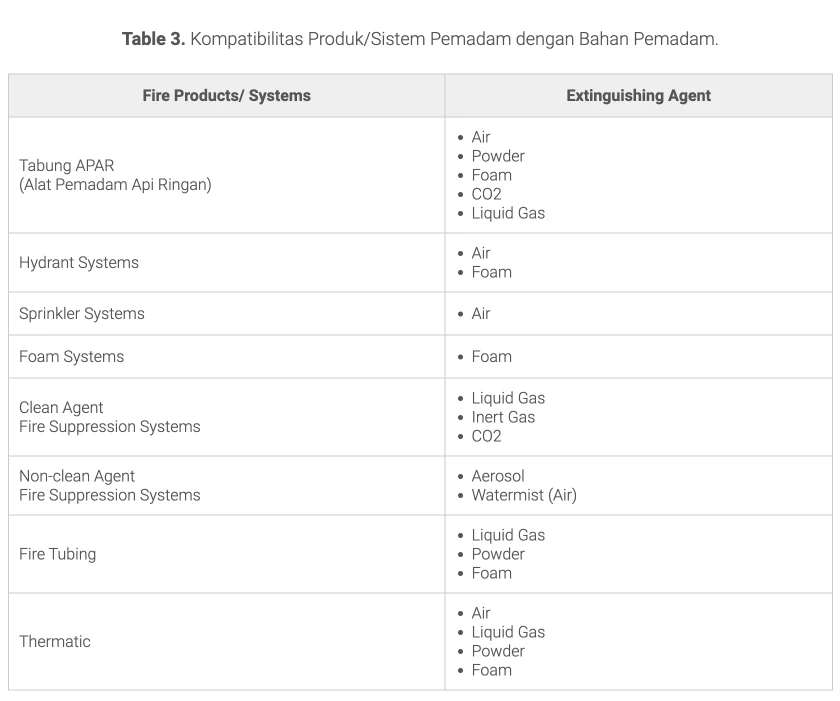The width and height of the screenshot is (840, 701).
Task: Click "Powder" in the Fire Tubing row
Action: 498,554
